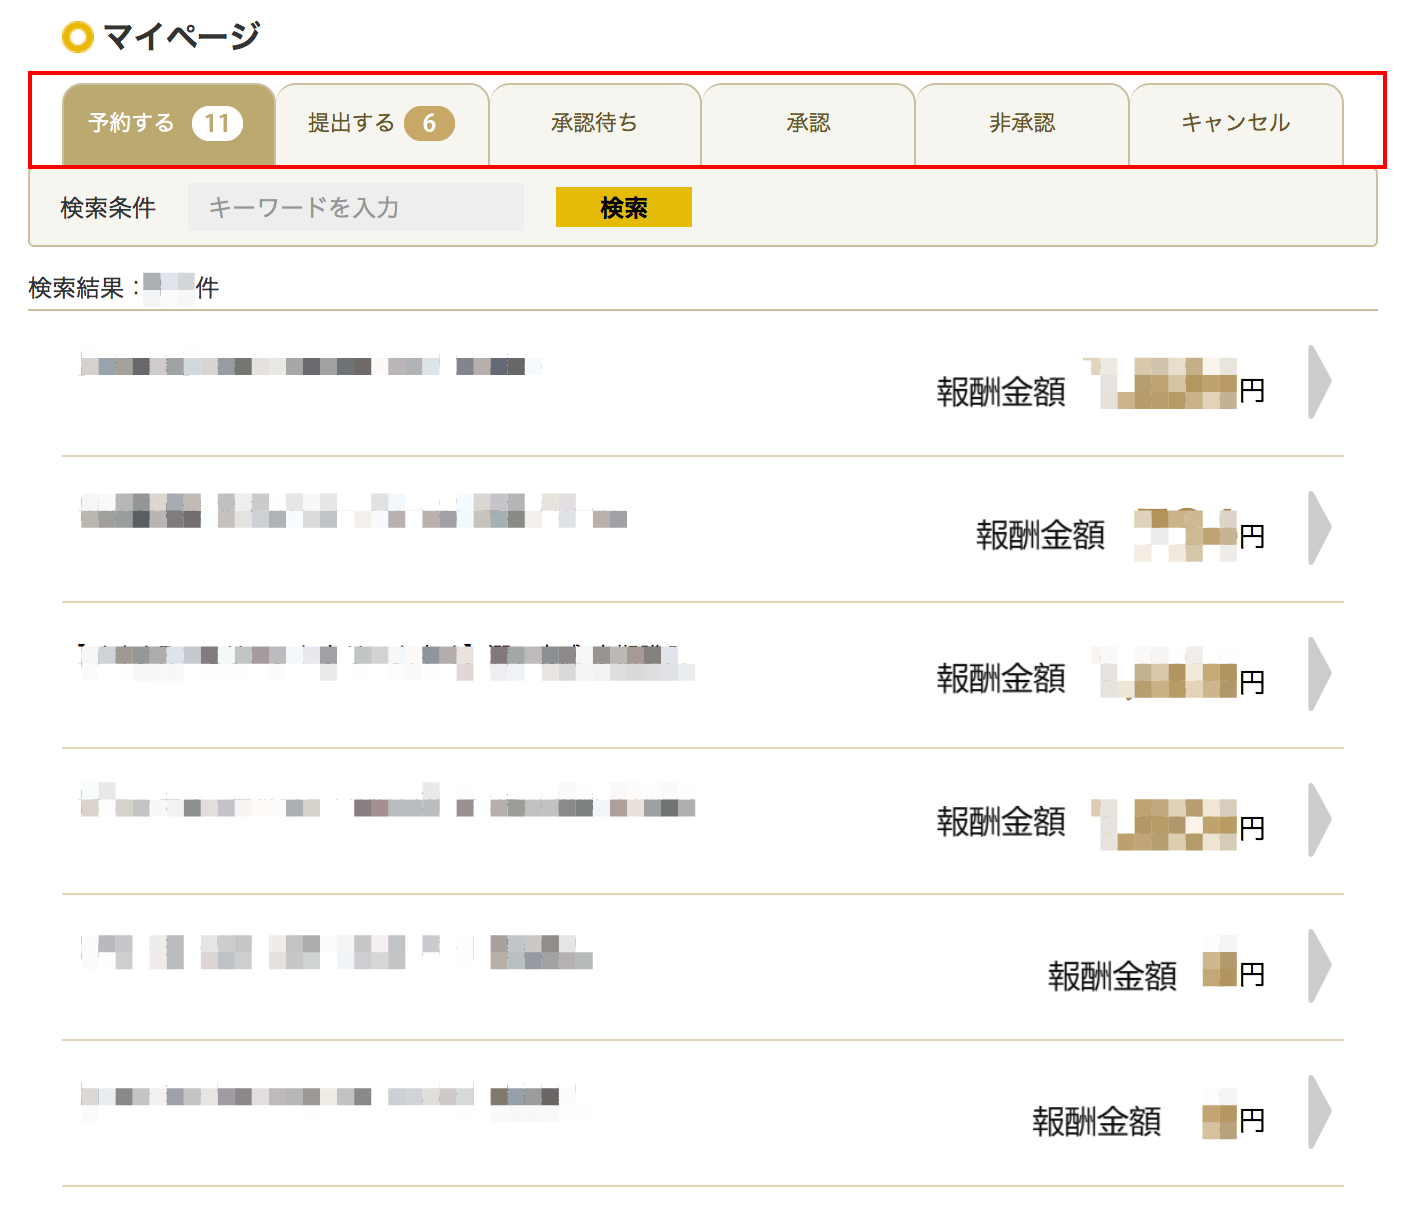Go to the 承認 tab
The width and height of the screenshot is (1405, 1216).
click(x=808, y=124)
